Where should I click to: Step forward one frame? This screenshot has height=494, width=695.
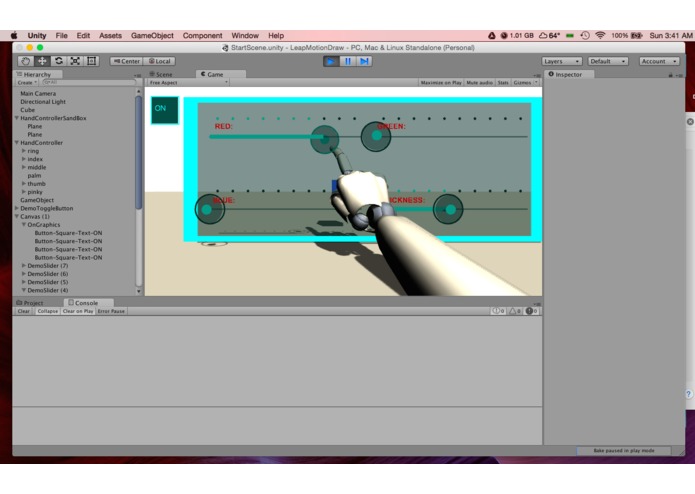tap(364, 61)
